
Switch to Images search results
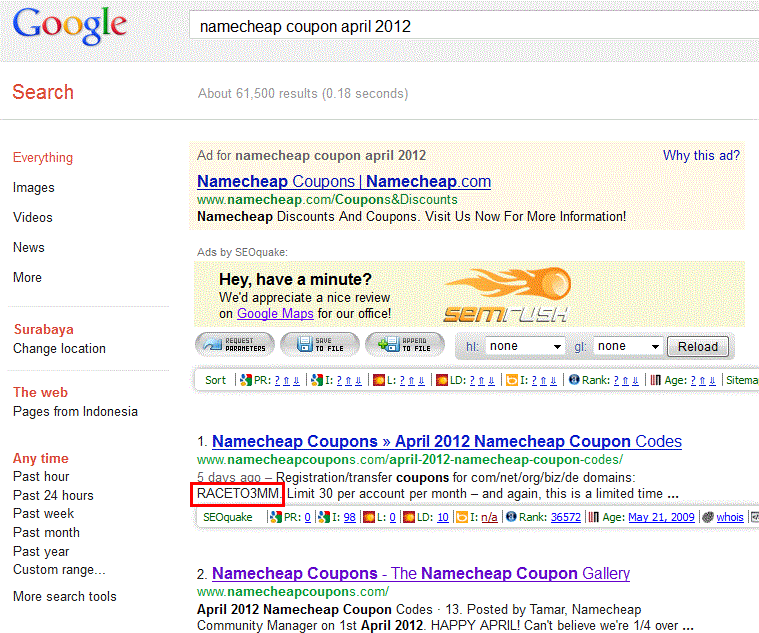pyautogui.click(x=34, y=188)
